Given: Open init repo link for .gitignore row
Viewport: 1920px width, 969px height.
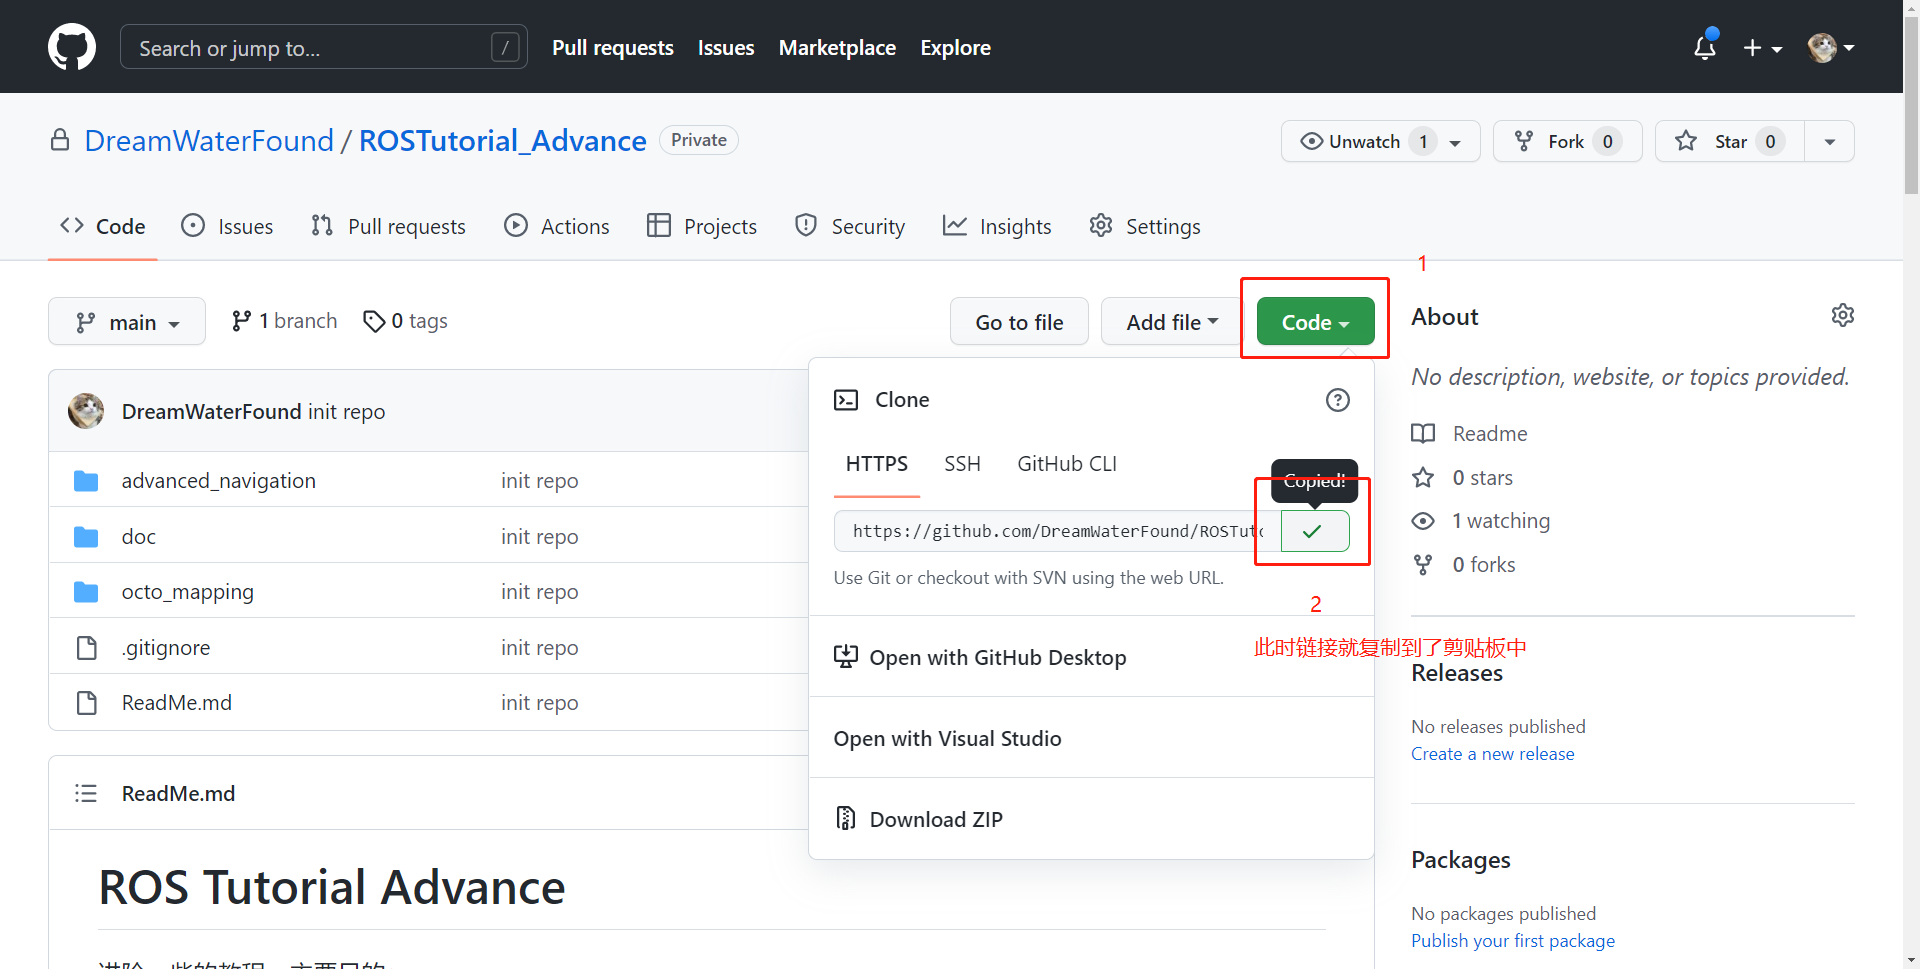Looking at the screenshot, I should [540, 648].
